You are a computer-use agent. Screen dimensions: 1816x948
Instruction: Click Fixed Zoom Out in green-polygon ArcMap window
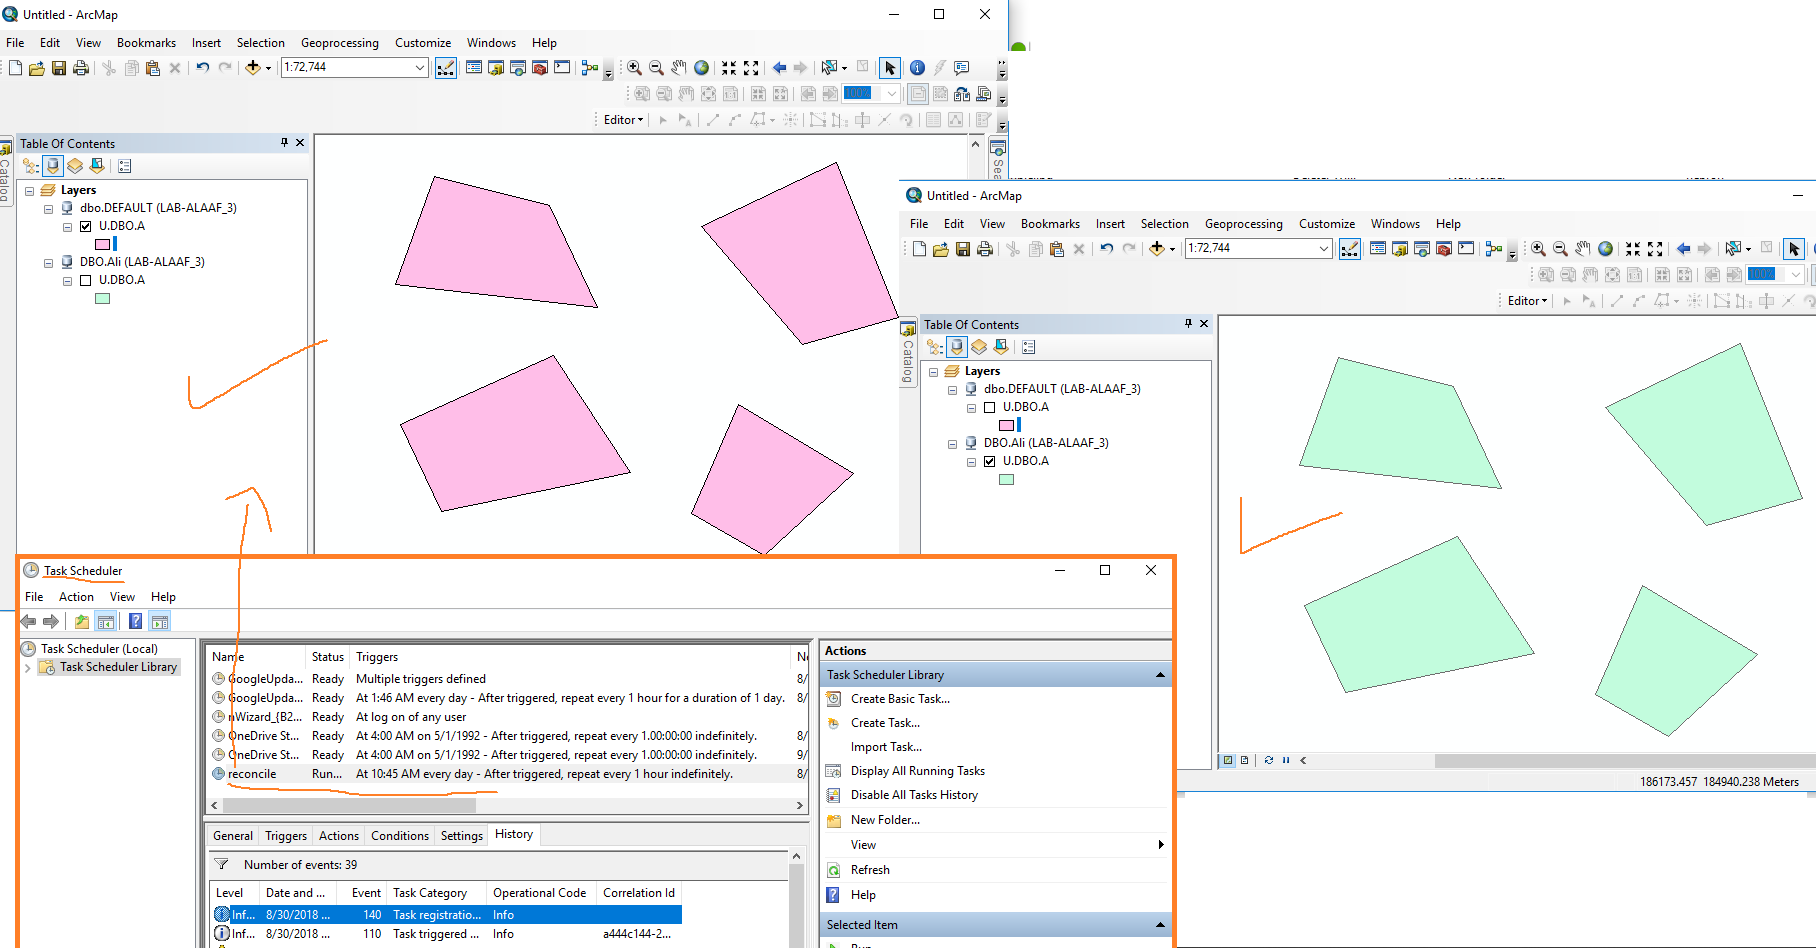point(1655,249)
